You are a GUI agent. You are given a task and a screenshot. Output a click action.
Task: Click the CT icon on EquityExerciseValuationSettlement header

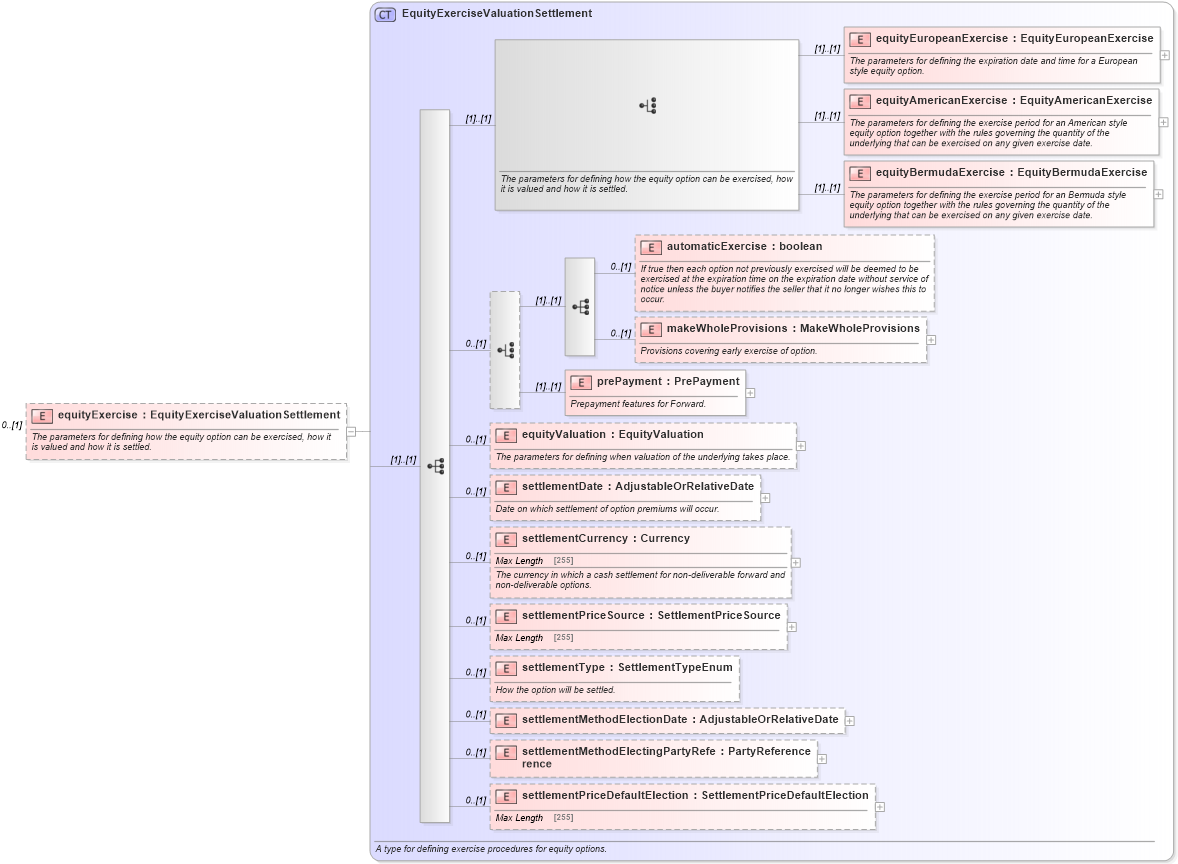tap(385, 13)
